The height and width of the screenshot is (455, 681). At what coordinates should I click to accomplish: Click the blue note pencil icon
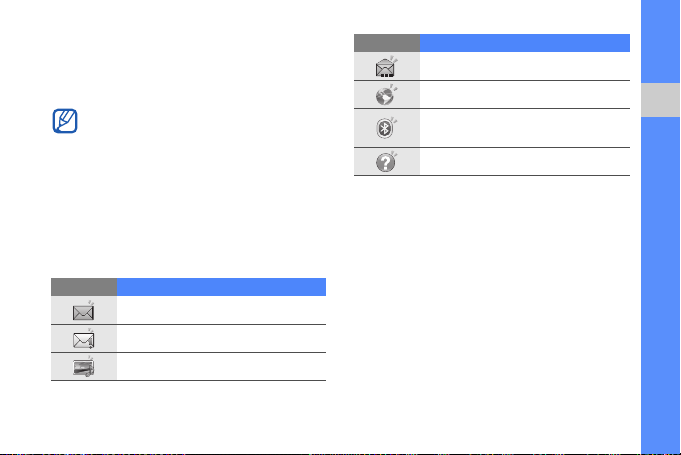tap(65, 121)
